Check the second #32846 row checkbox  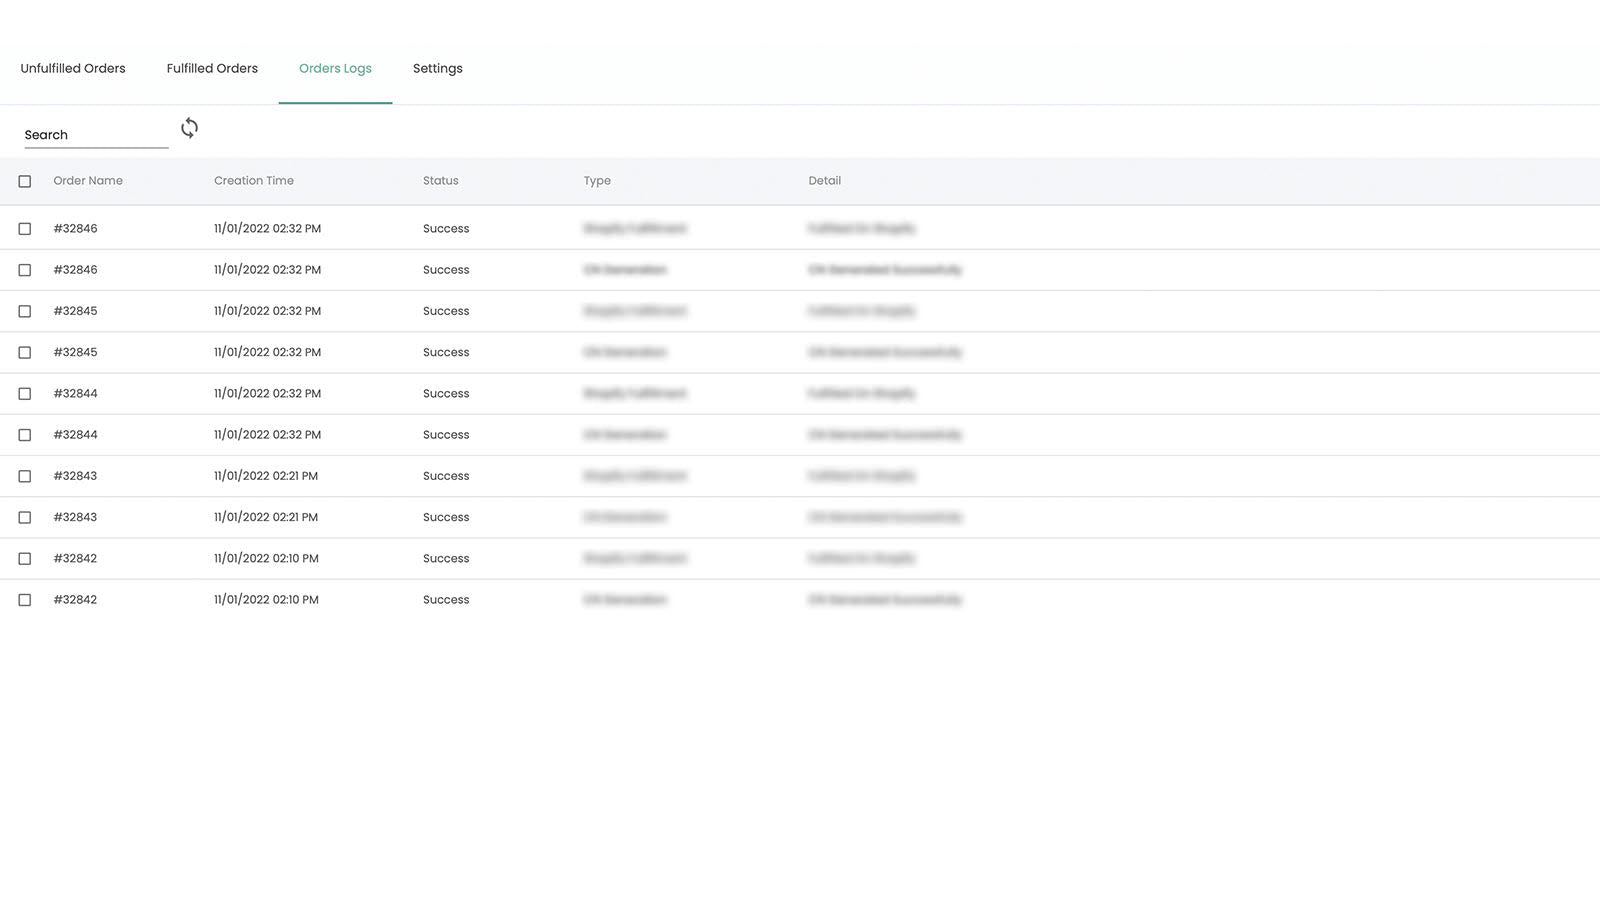(x=25, y=270)
